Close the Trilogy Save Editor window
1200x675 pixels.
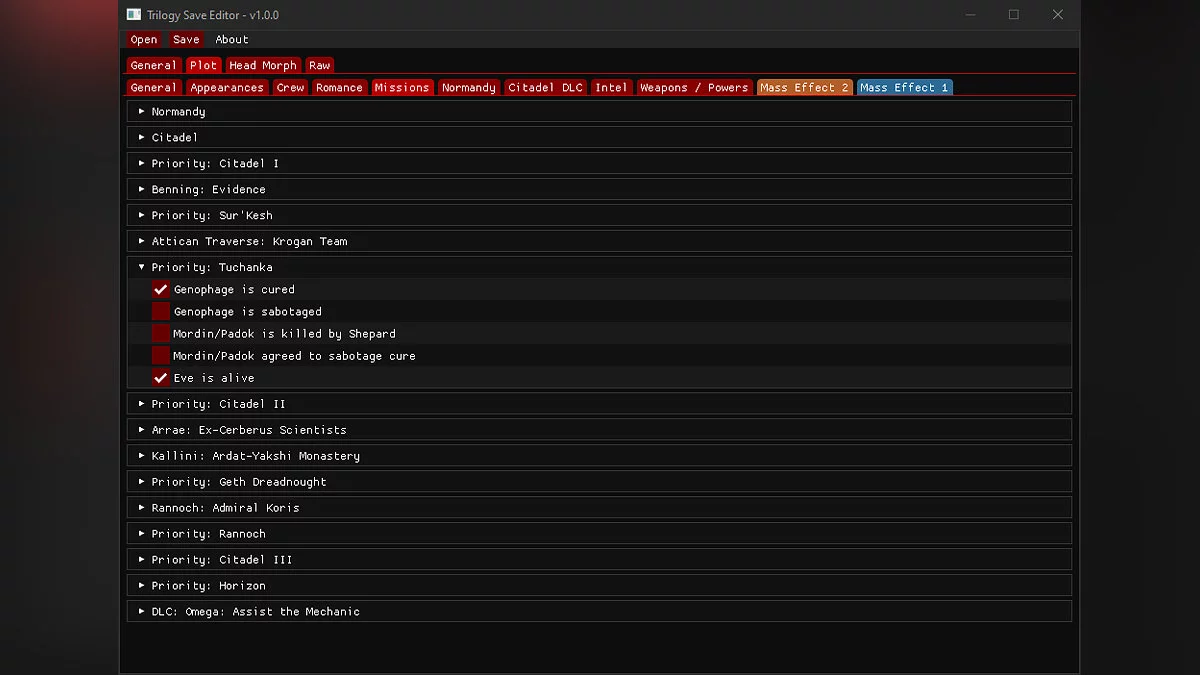pyautogui.click(x=1058, y=15)
